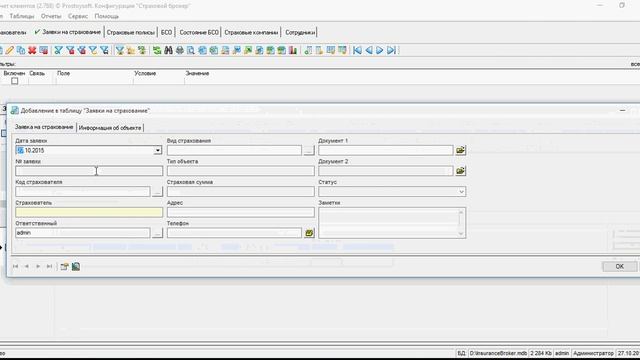The image size is (640, 360).
Task: Open the Таблицы menu
Action: [22, 16]
